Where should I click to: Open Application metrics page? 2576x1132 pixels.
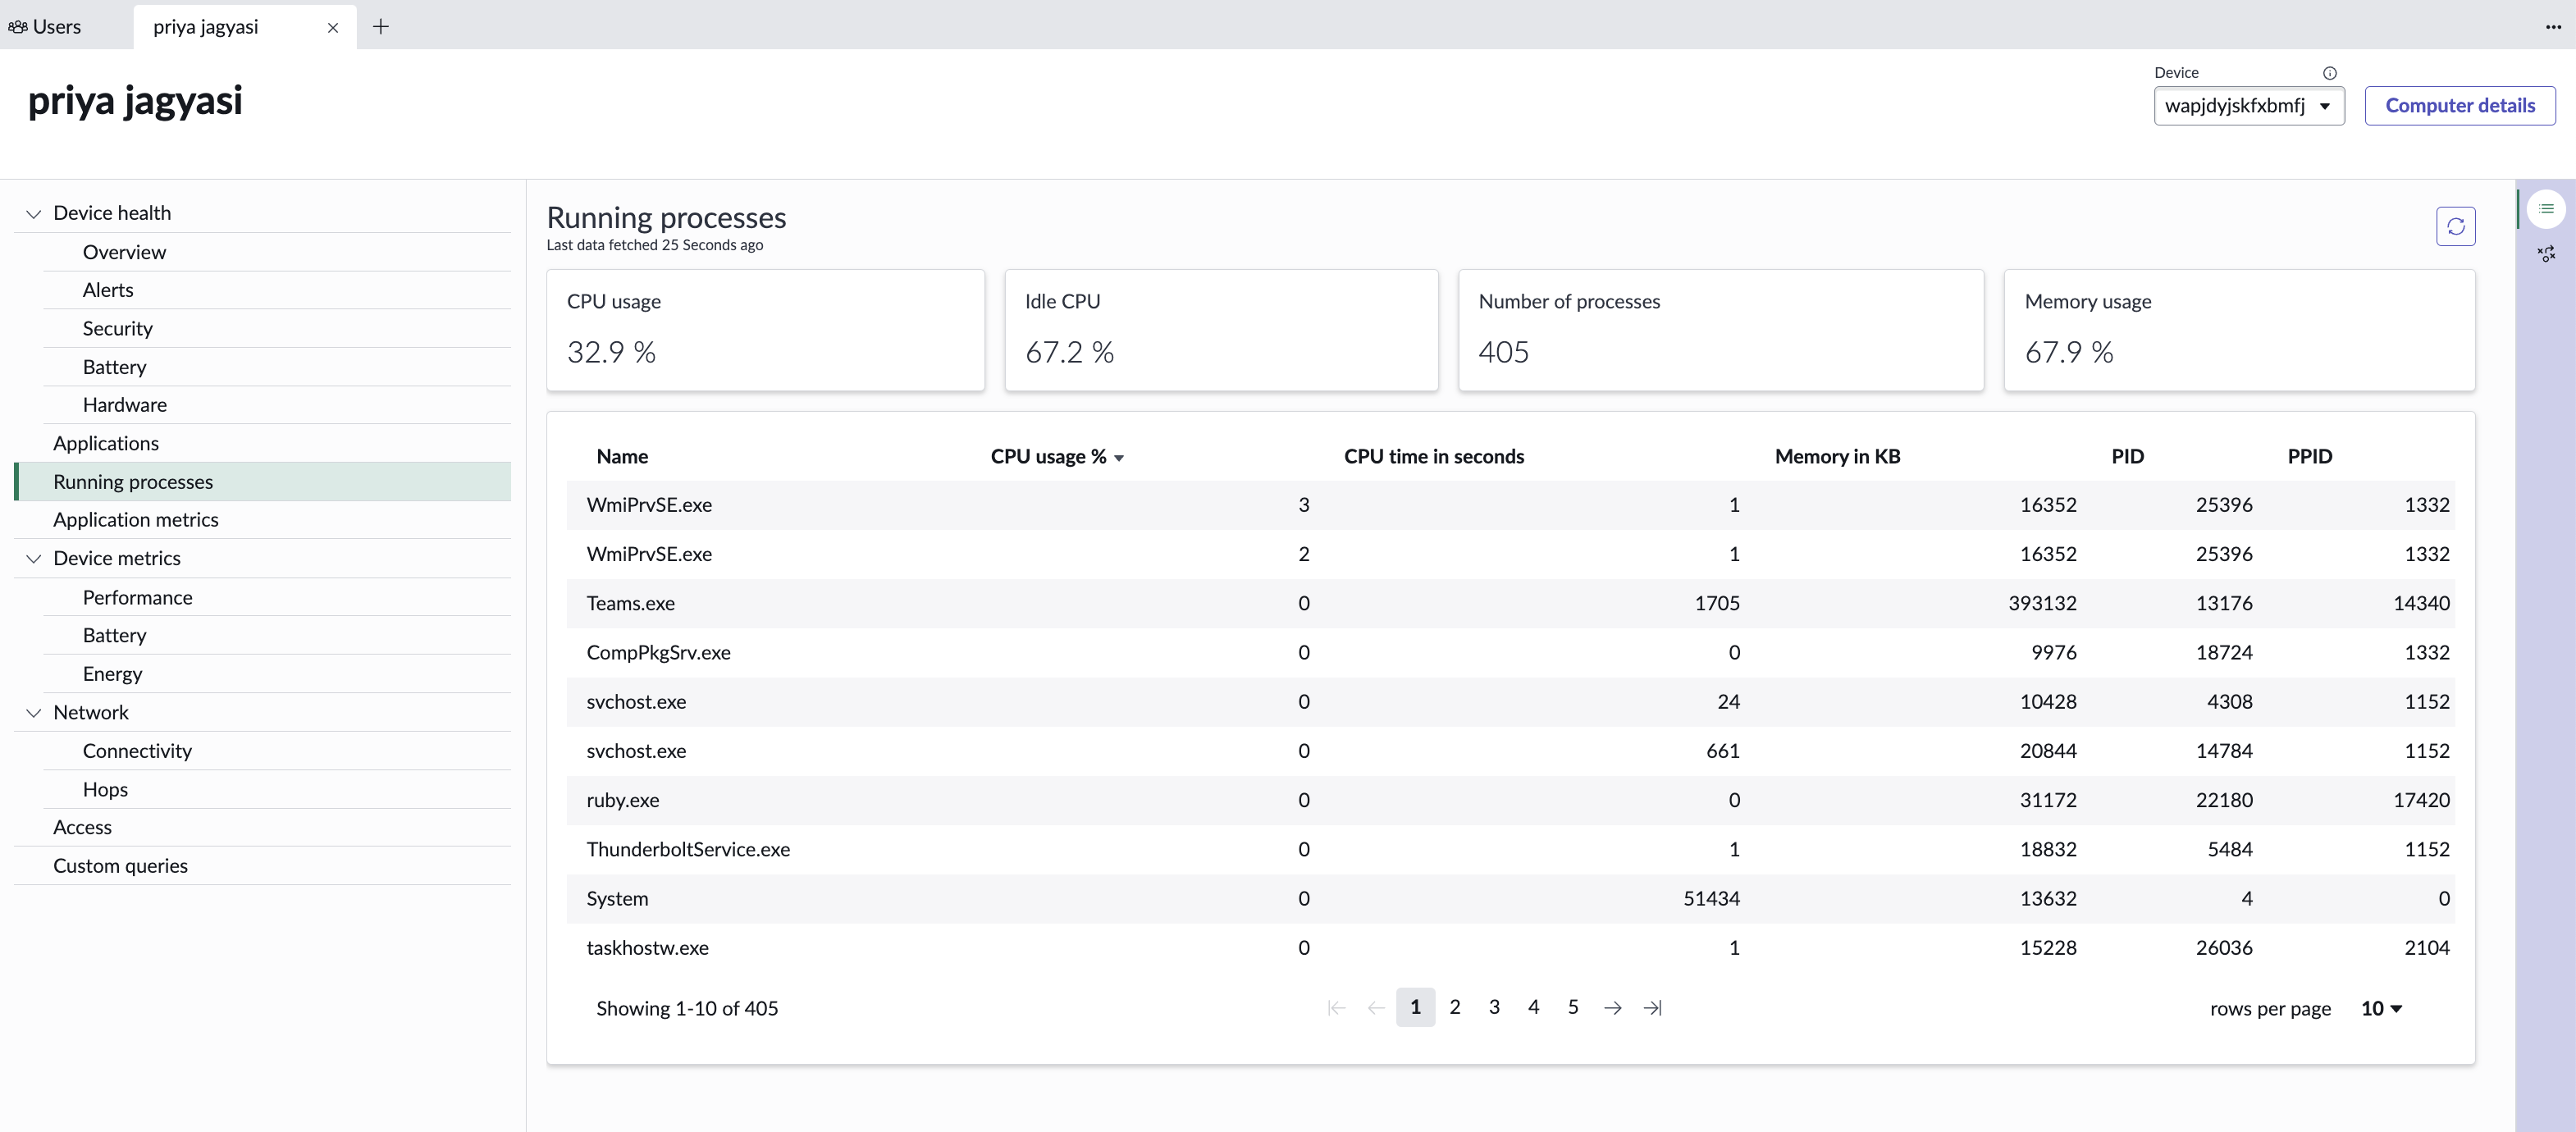click(x=135, y=520)
